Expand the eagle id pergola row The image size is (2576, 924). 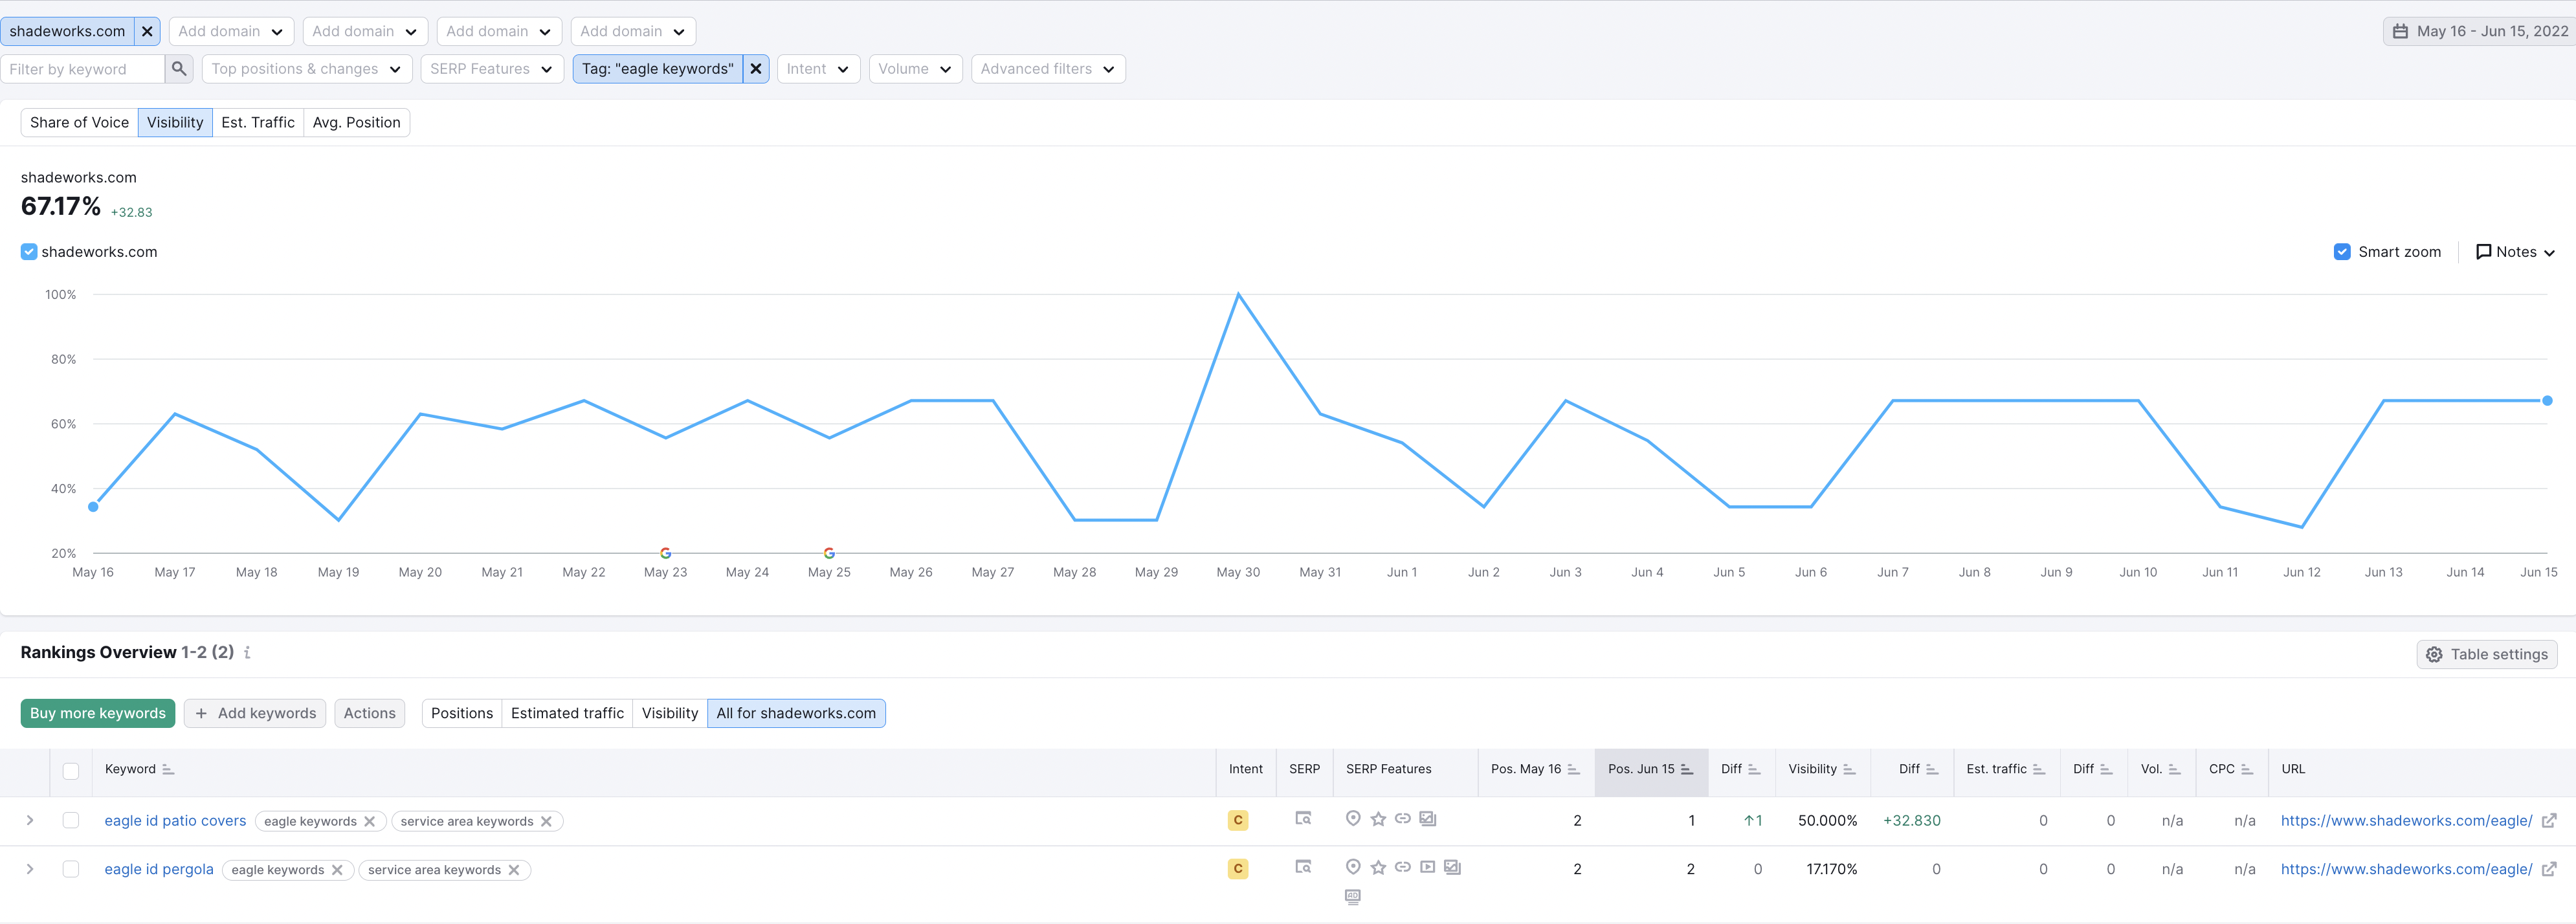30,869
